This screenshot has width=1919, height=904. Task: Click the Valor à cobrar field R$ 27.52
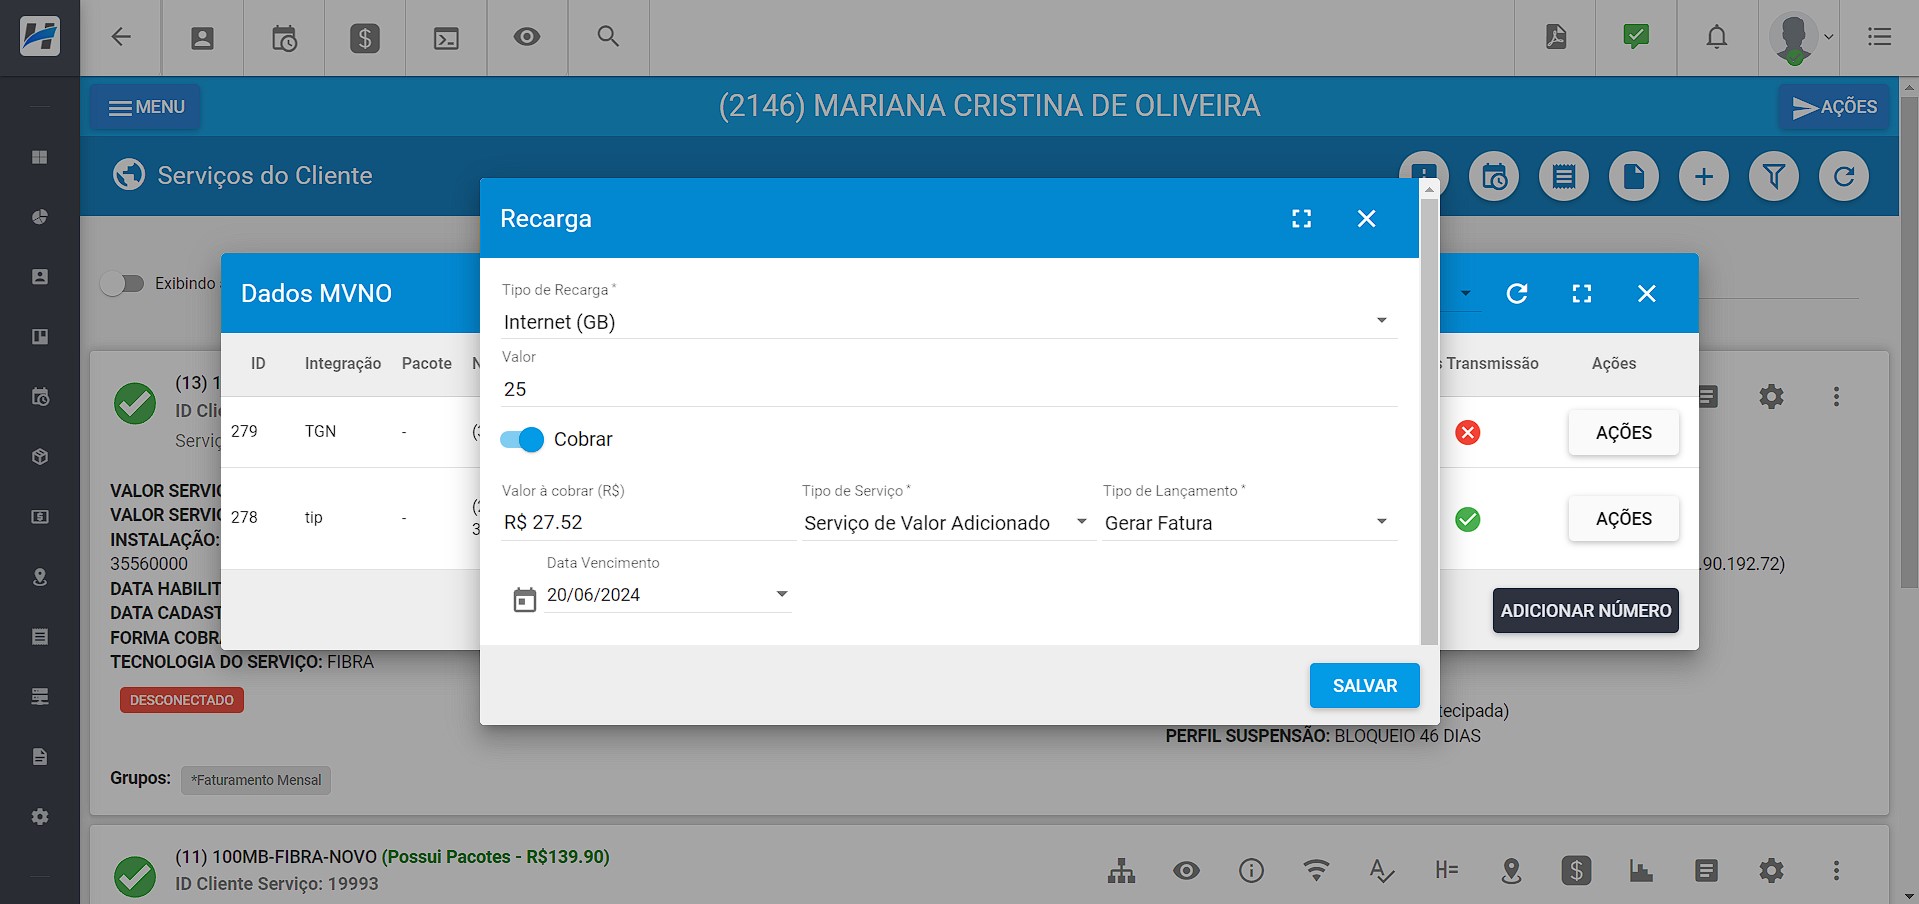[648, 523]
